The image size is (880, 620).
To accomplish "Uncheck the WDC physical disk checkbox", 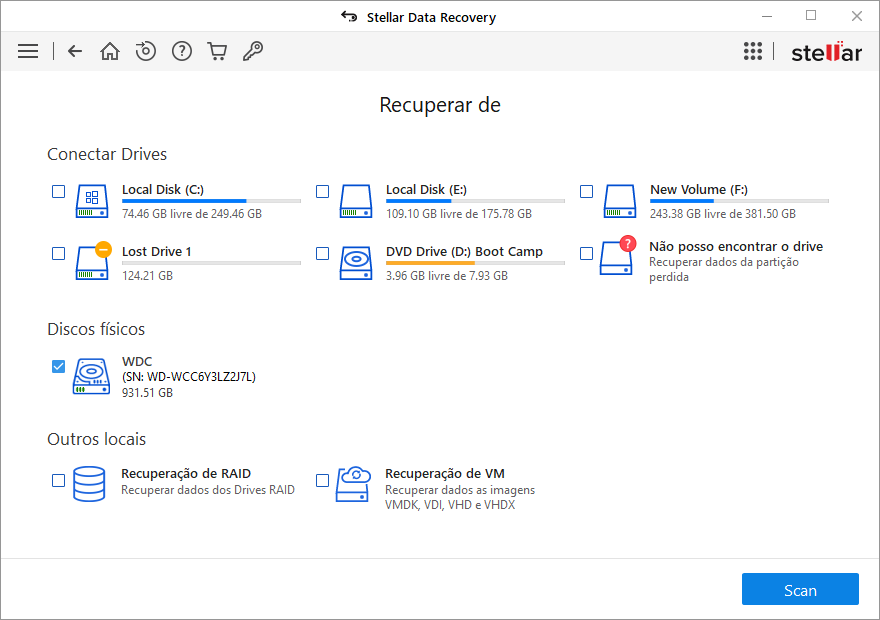I will coord(59,367).
